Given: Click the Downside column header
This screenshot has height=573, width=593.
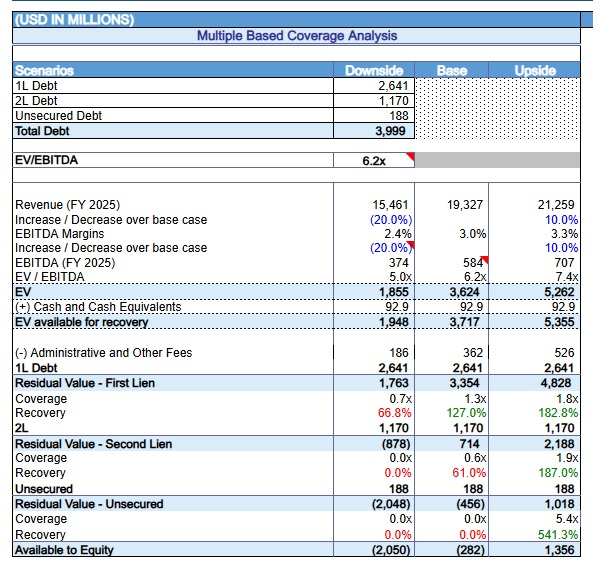Looking at the screenshot, I should (374, 70).
